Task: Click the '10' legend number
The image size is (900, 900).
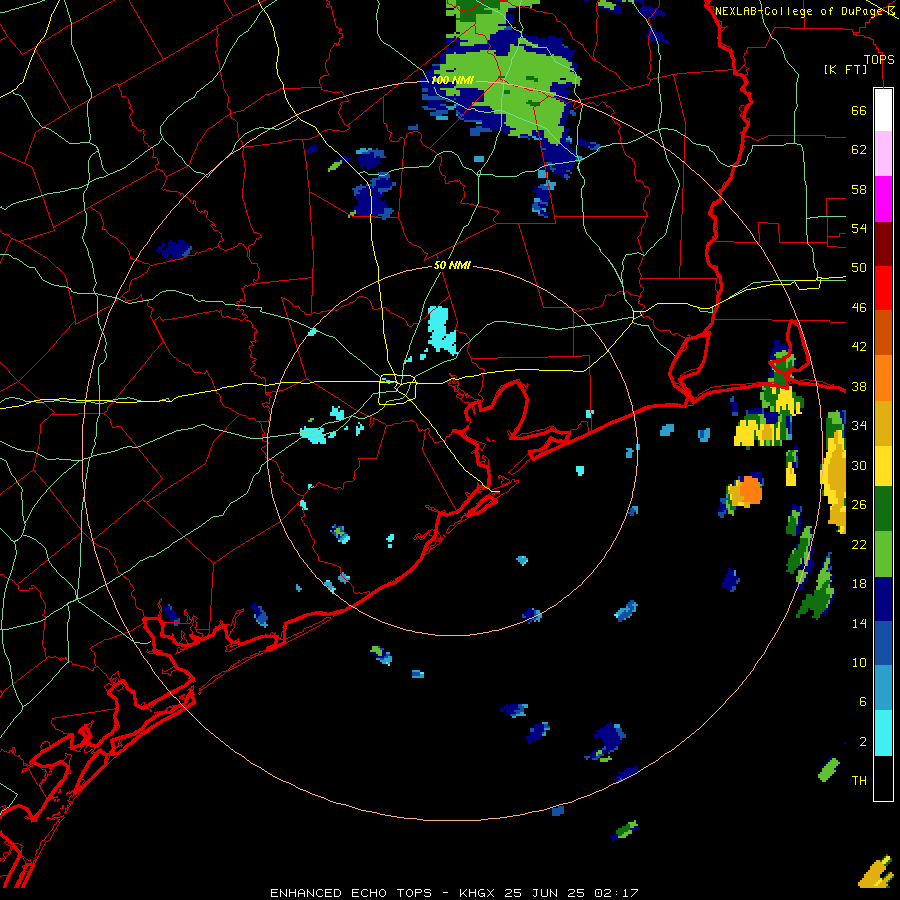Action: [859, 662]
